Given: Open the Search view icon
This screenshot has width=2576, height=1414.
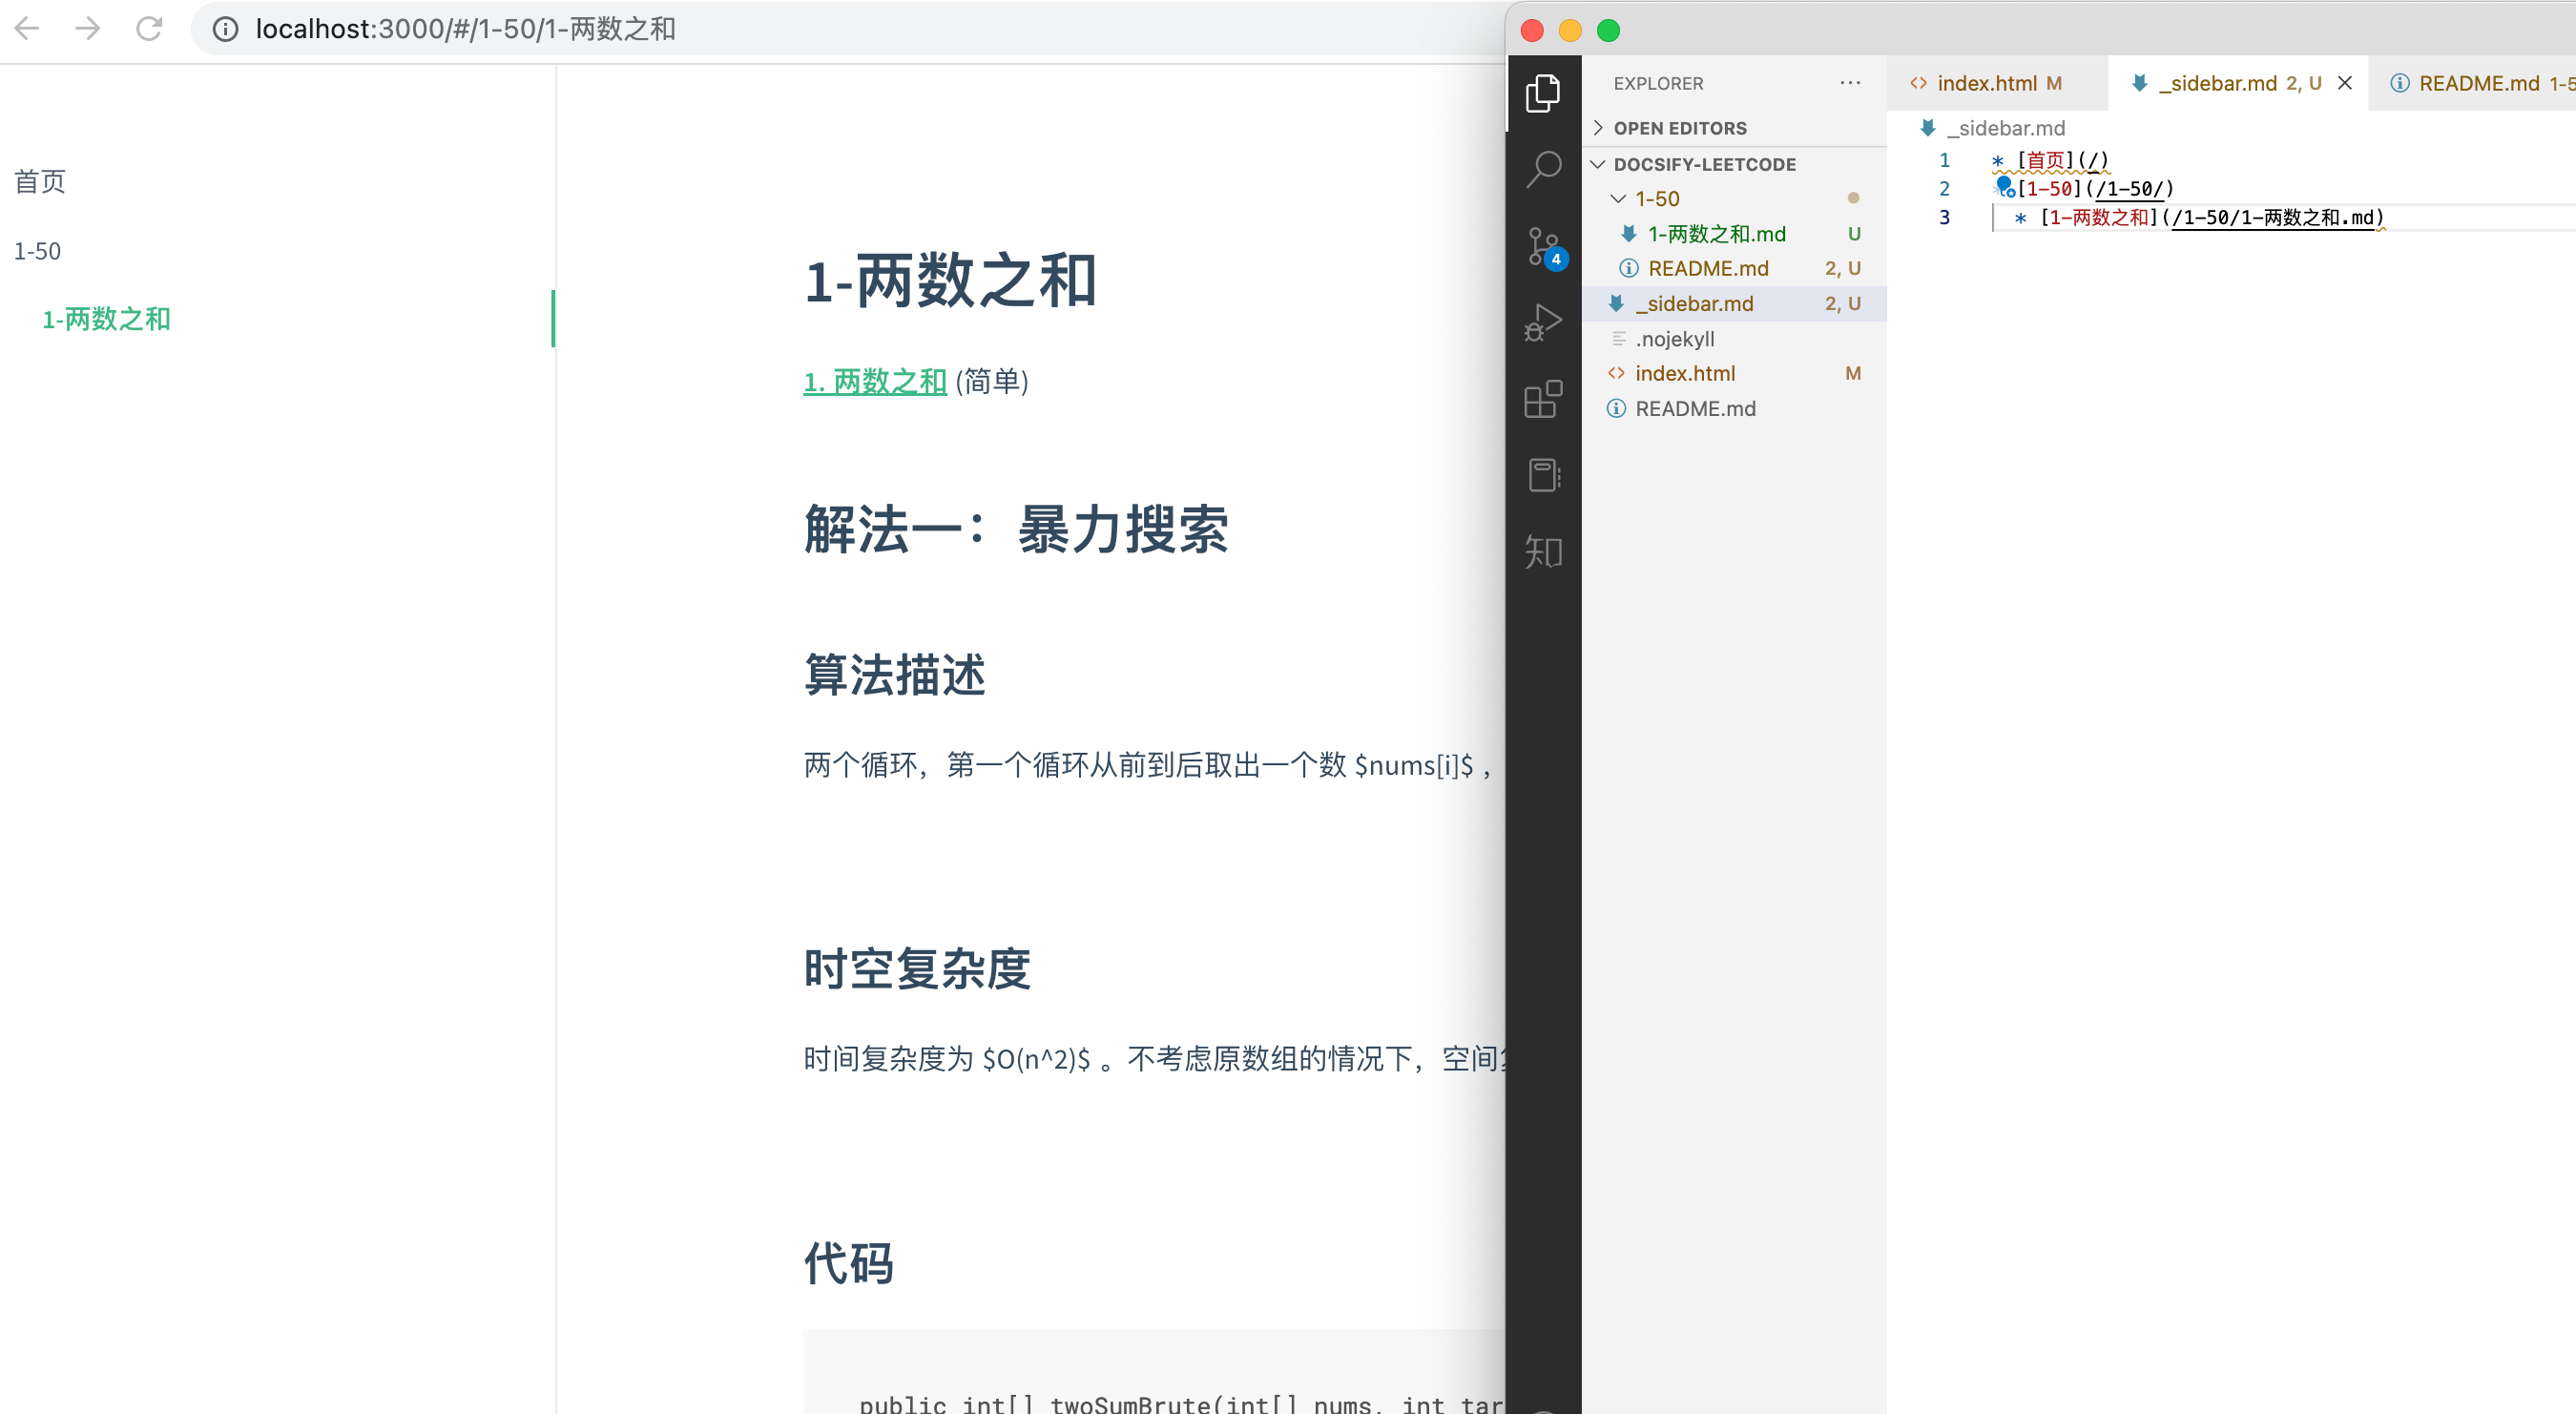Looking at the screenshot, I should click(x=1543, y=168).
